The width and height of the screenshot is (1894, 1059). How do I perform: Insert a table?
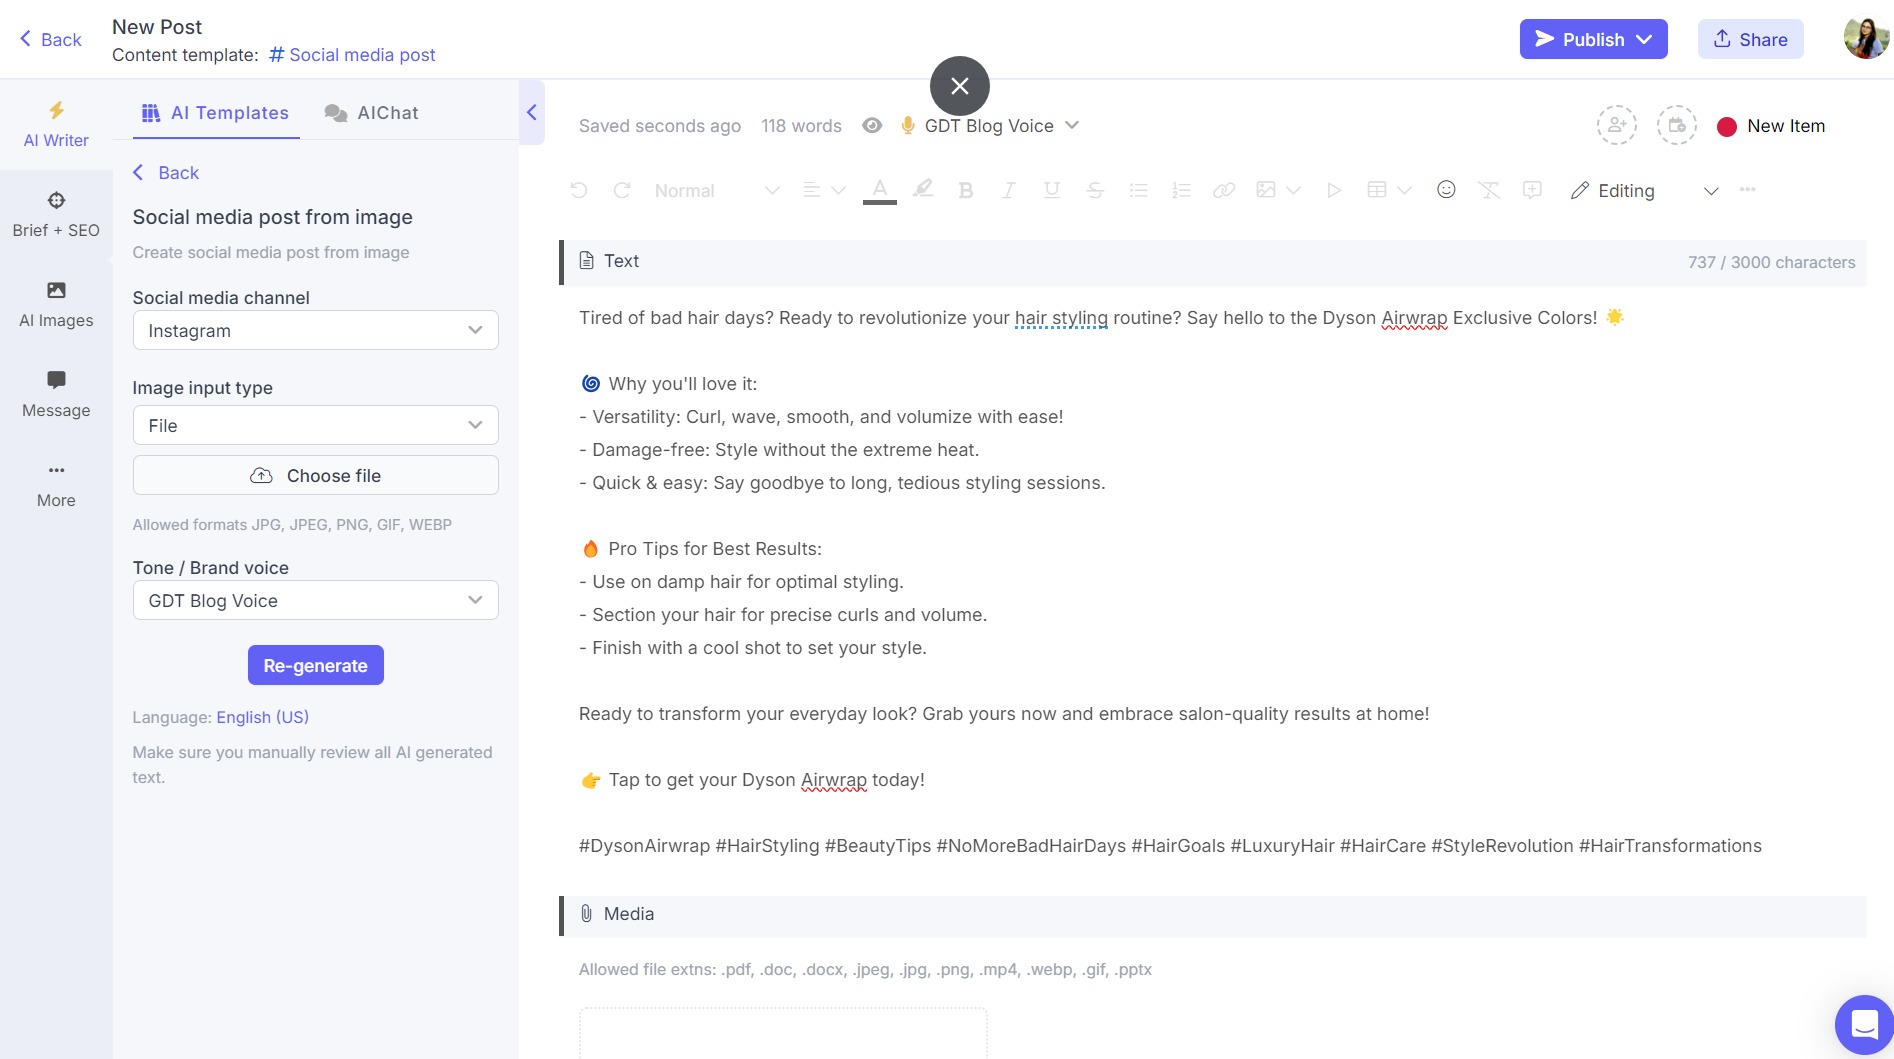pos(1377,190)
